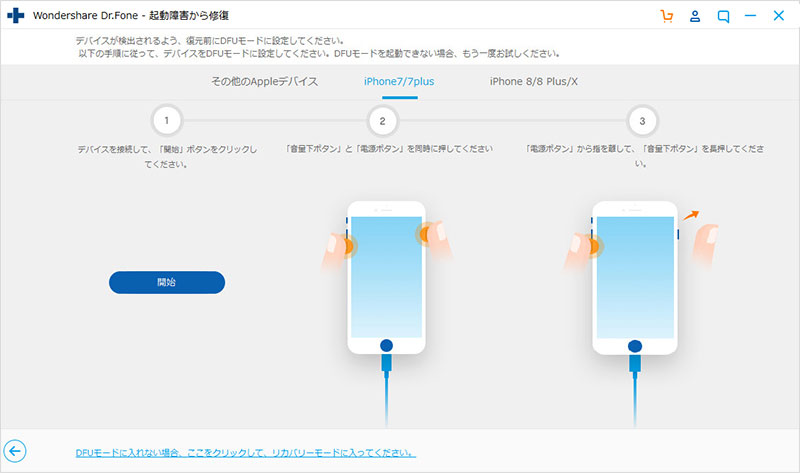Click the step 3 circle indicator

tap(642, 121)
